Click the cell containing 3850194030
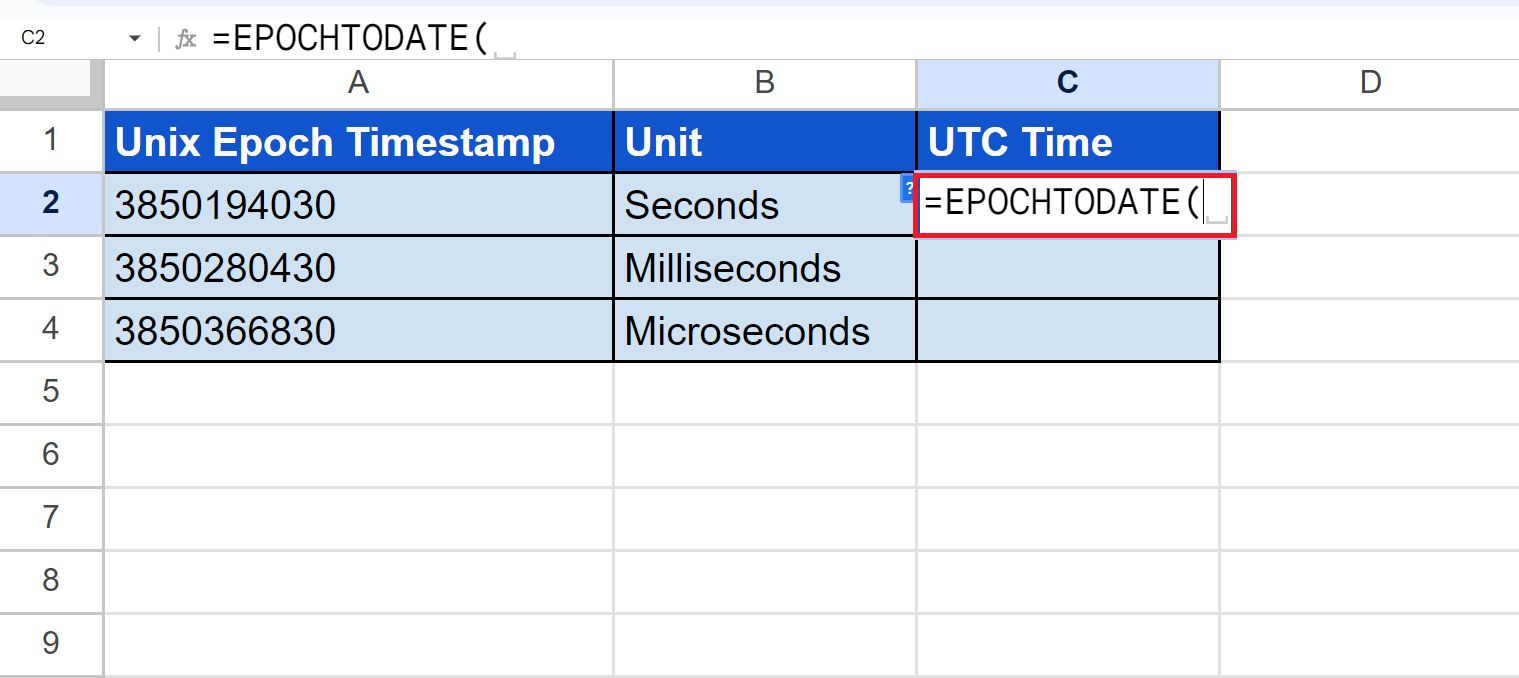The image size is (1519, 678). click(x=358, y=205)
